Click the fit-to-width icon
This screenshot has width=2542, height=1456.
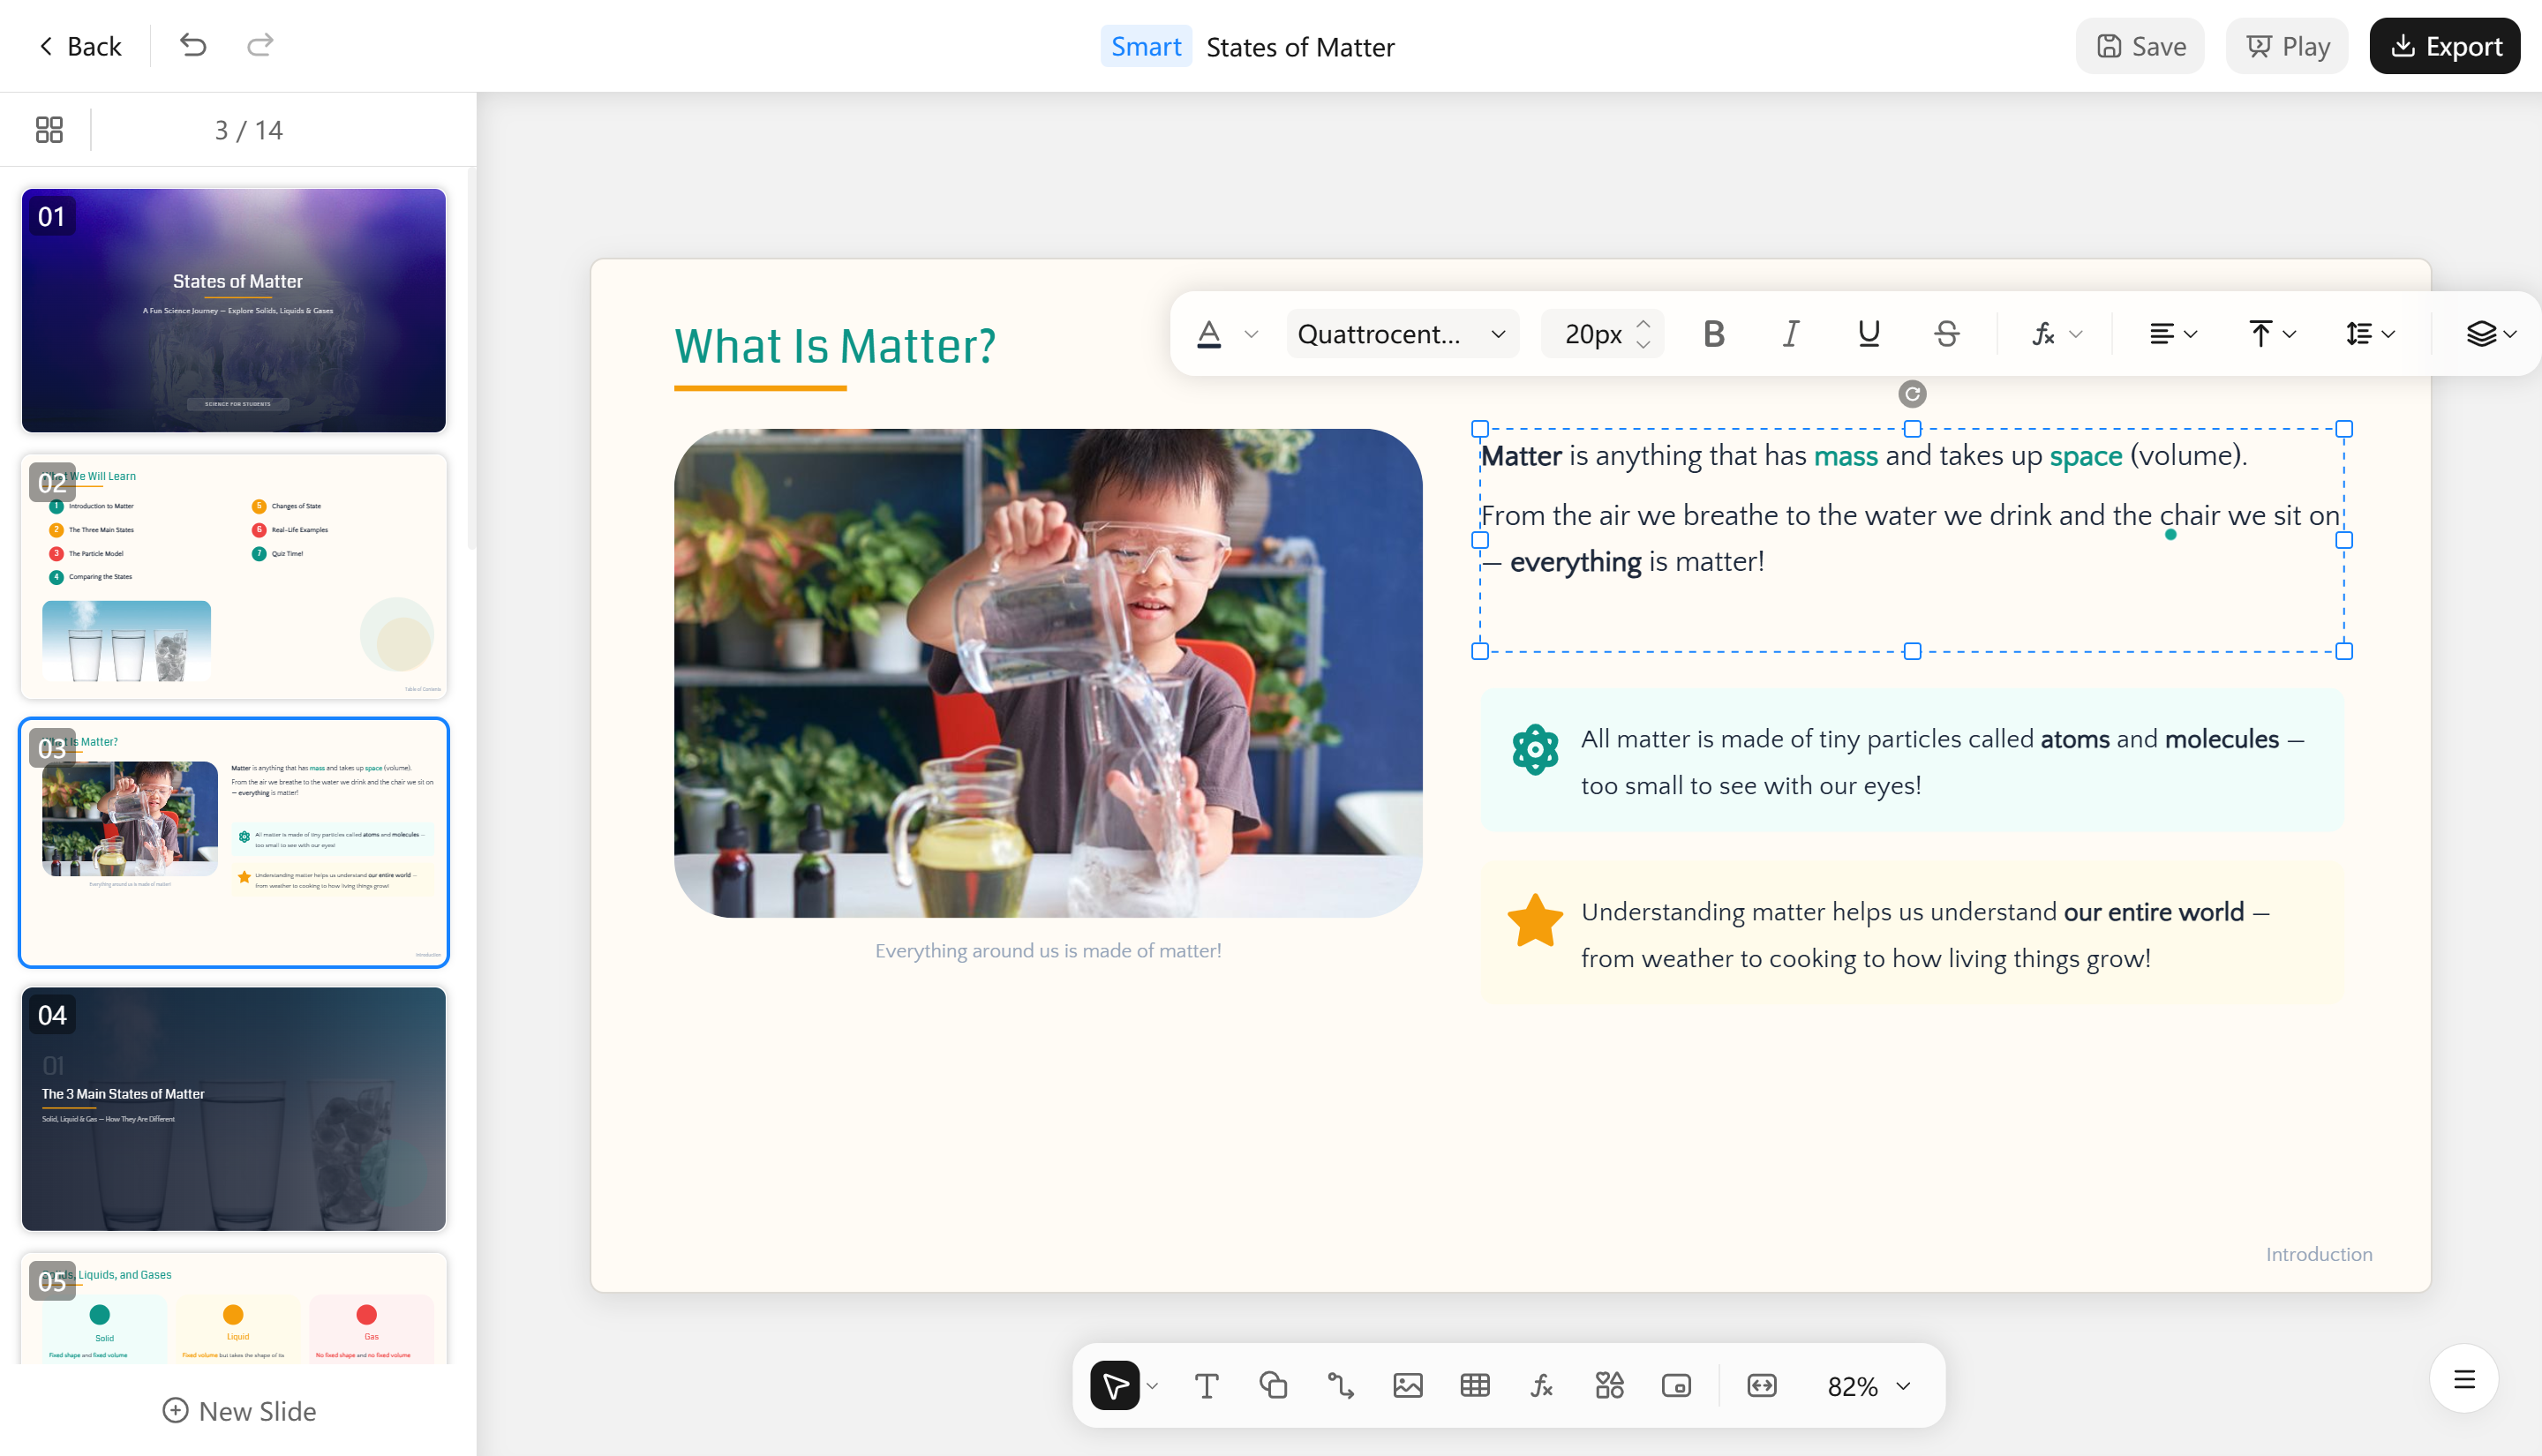pyautogui.click(x=1762, y=1385)
